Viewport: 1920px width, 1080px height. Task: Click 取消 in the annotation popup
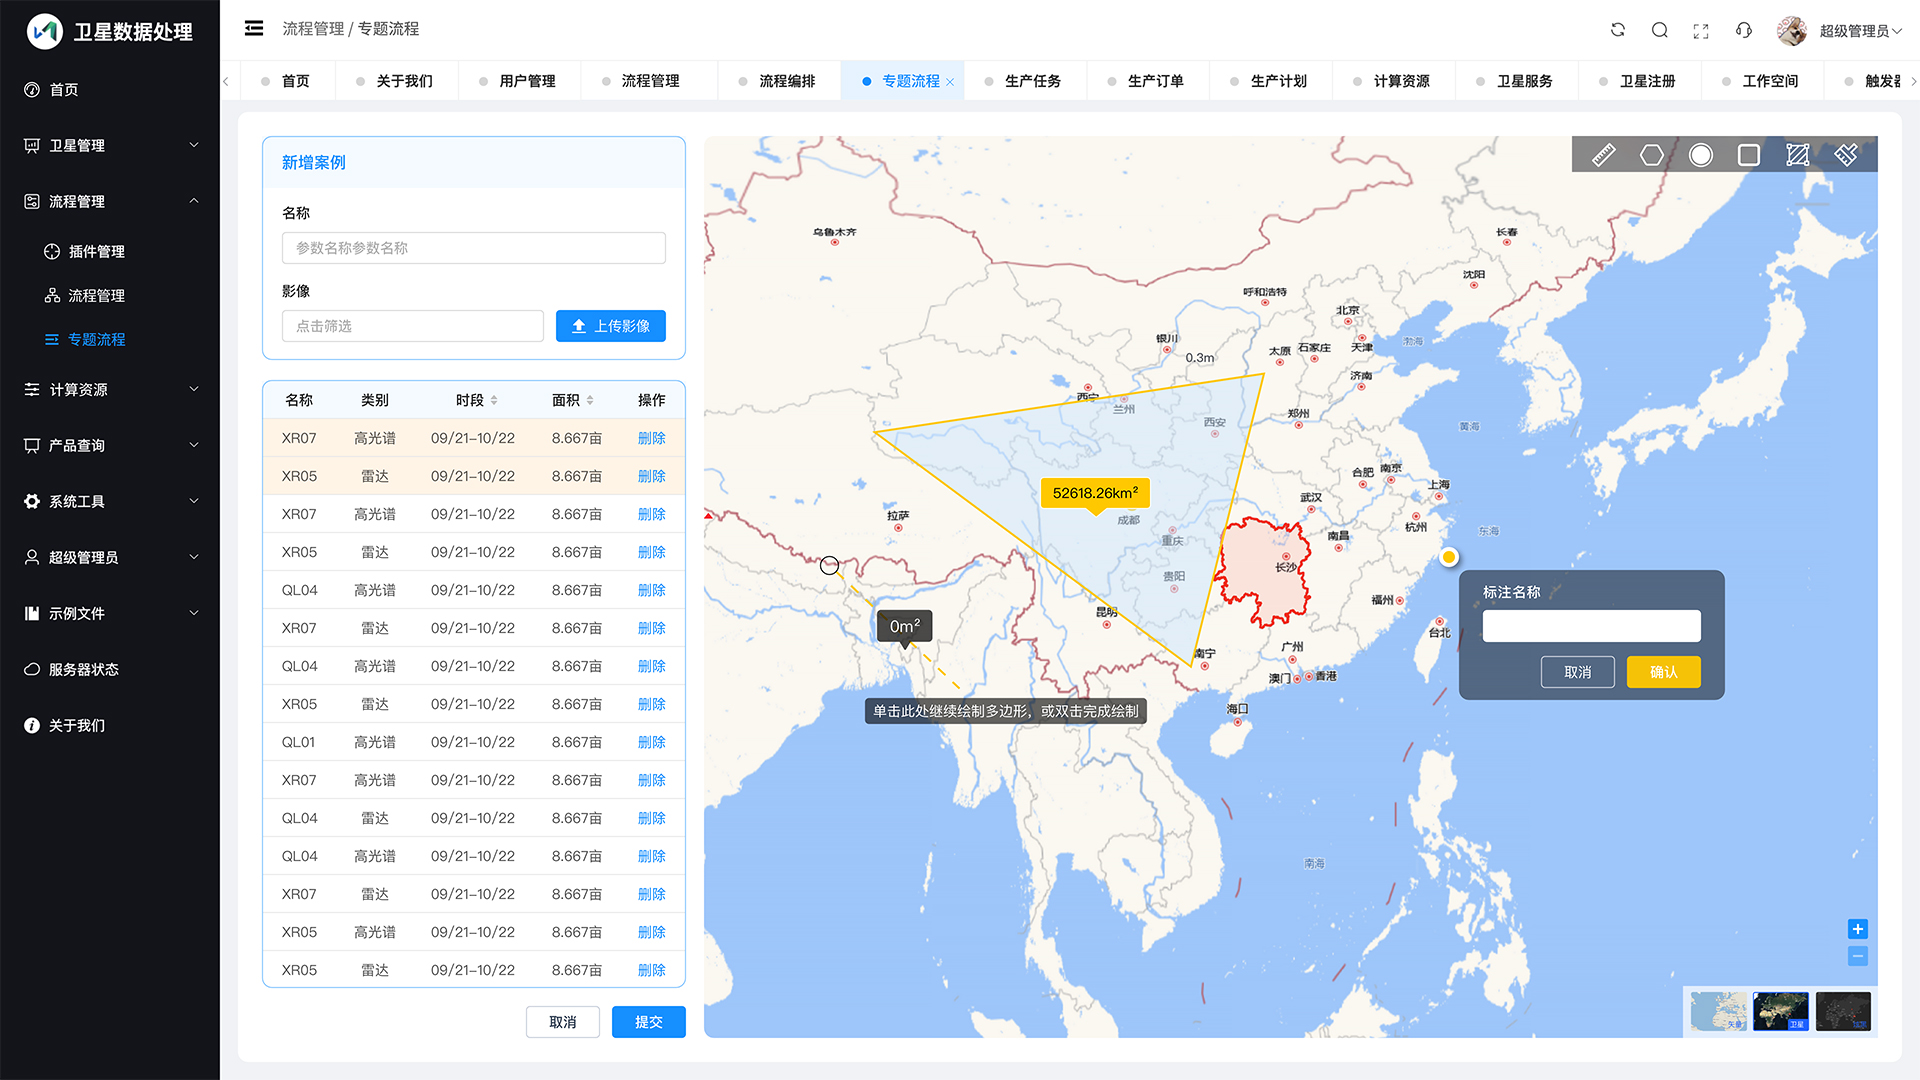[1578, 672]
